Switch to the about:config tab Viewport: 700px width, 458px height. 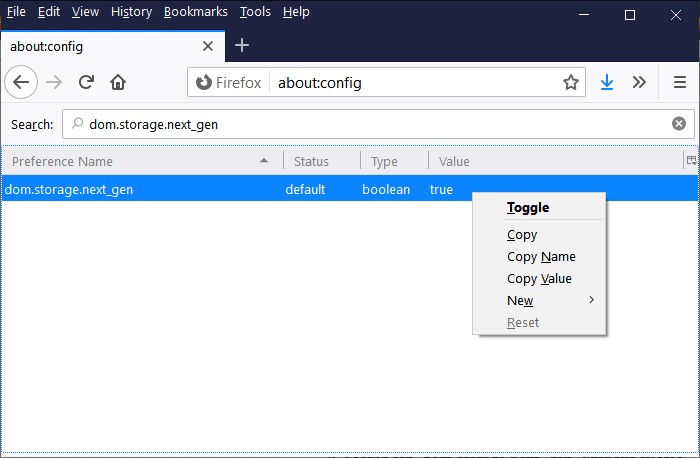112,46
